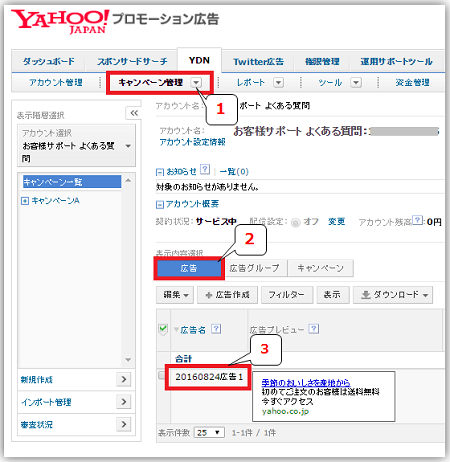Open help icon next to アカウント残高
Image resolution: width=450 pixels, height=462 pixels.
pyautogui.click(x=417, y=220)
